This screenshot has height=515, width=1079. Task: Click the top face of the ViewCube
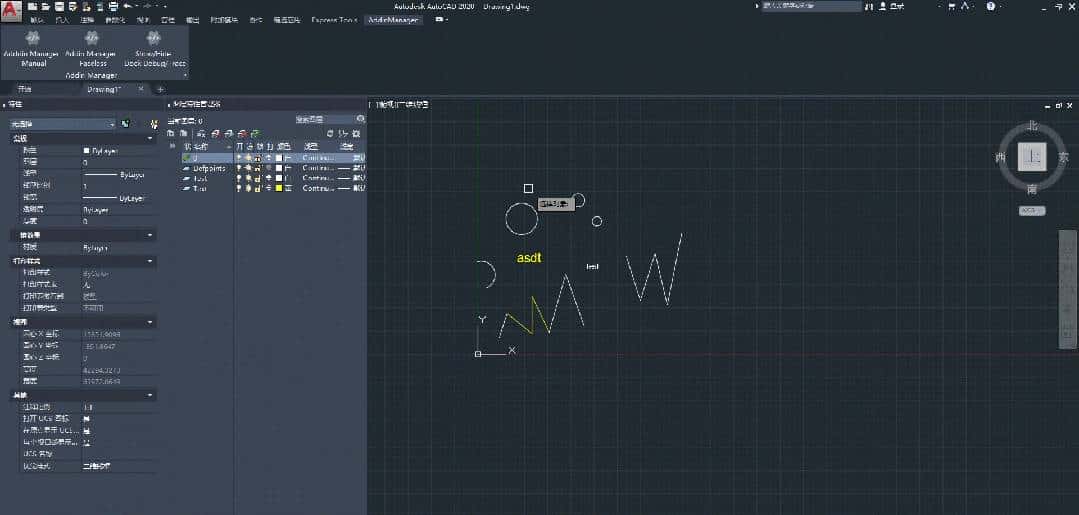pos(1031,157)
